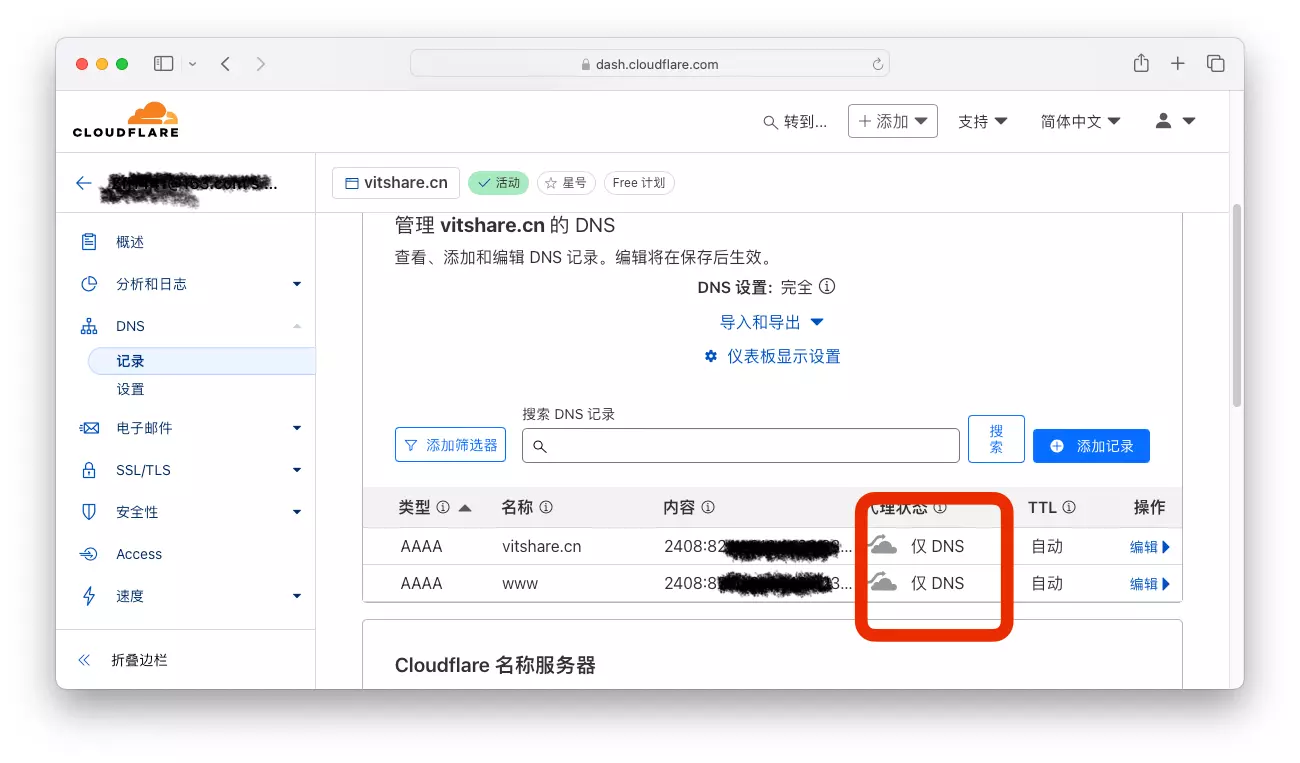Show Safari tab overview icon
This screenshot has width=1300, height=763.
pos(1216,64)
